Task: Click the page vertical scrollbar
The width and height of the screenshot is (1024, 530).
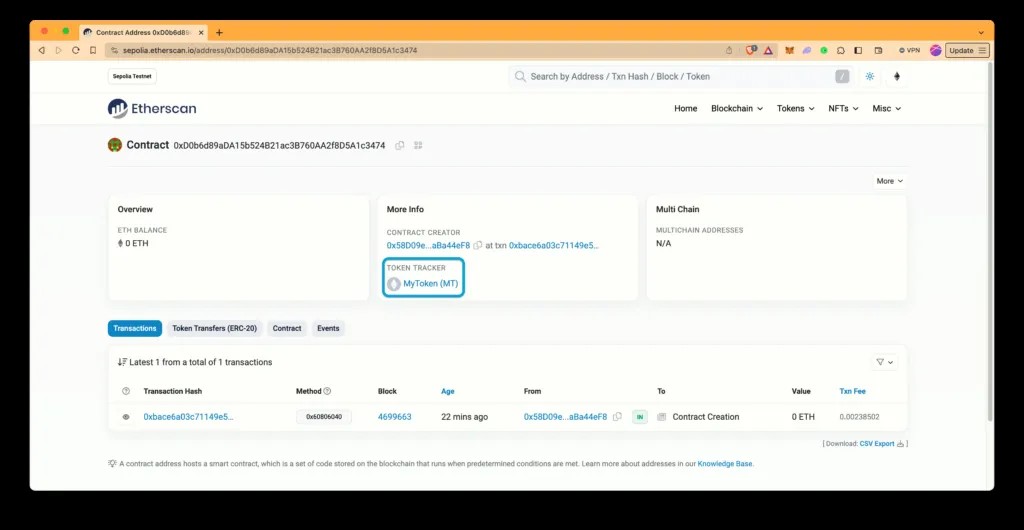Action: 990,242
